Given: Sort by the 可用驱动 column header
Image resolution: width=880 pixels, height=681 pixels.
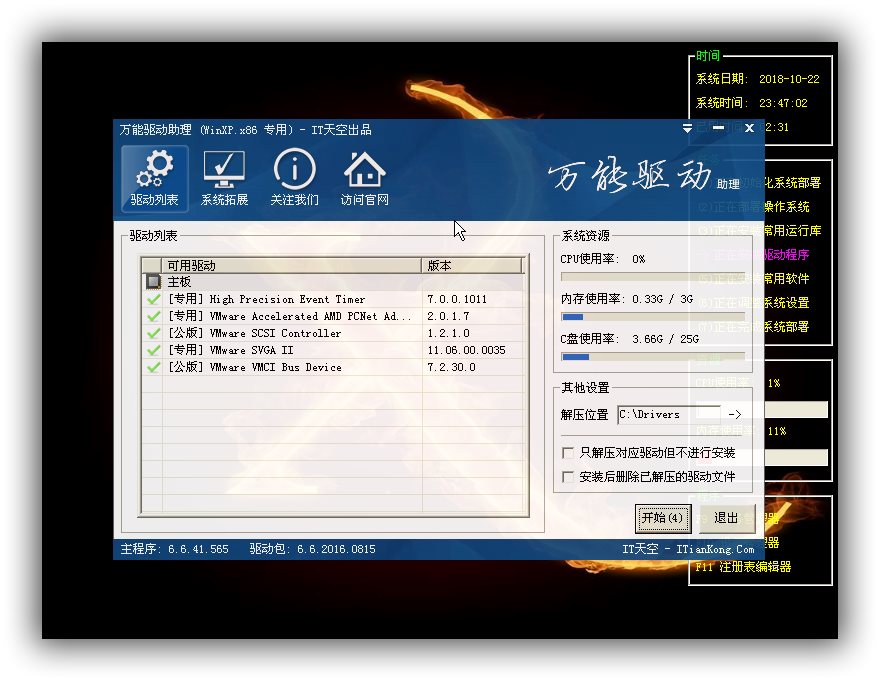Looking at the screenshot, I should point(291,265).
